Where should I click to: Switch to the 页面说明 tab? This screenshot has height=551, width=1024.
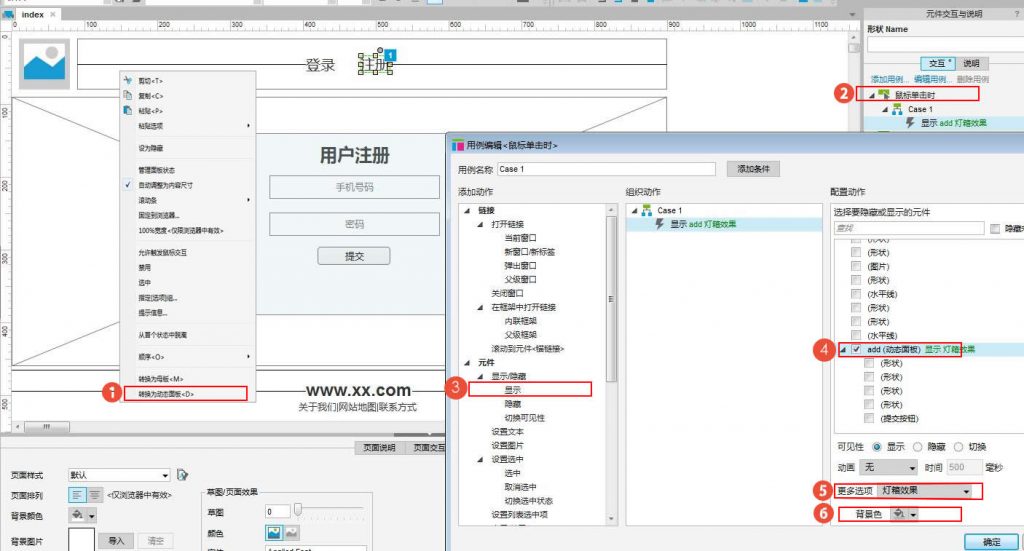[379, 447]
